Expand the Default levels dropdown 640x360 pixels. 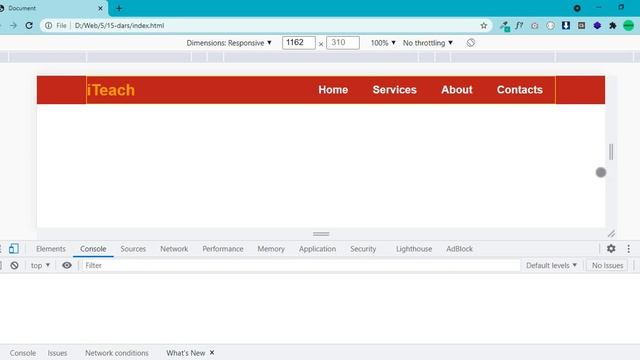(551, 265)
